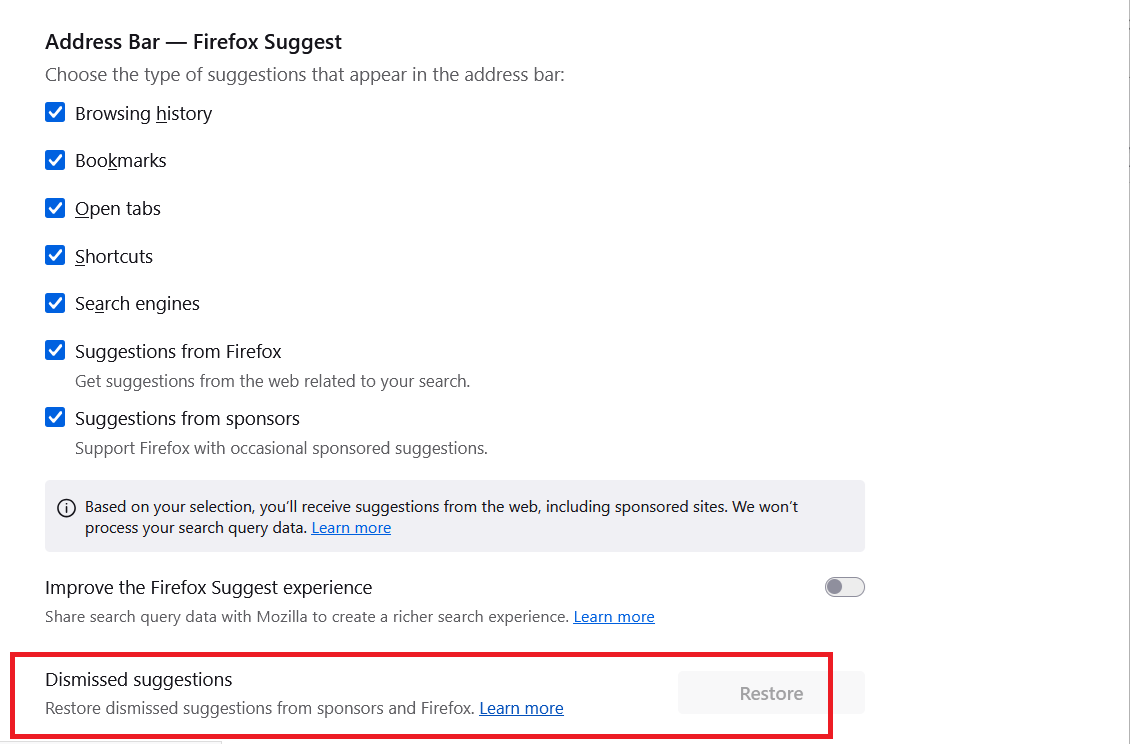Follow Learn more next to search query sharing
Image resolution: width=1130 pixels, height=744 pixels.
point(613,616)
